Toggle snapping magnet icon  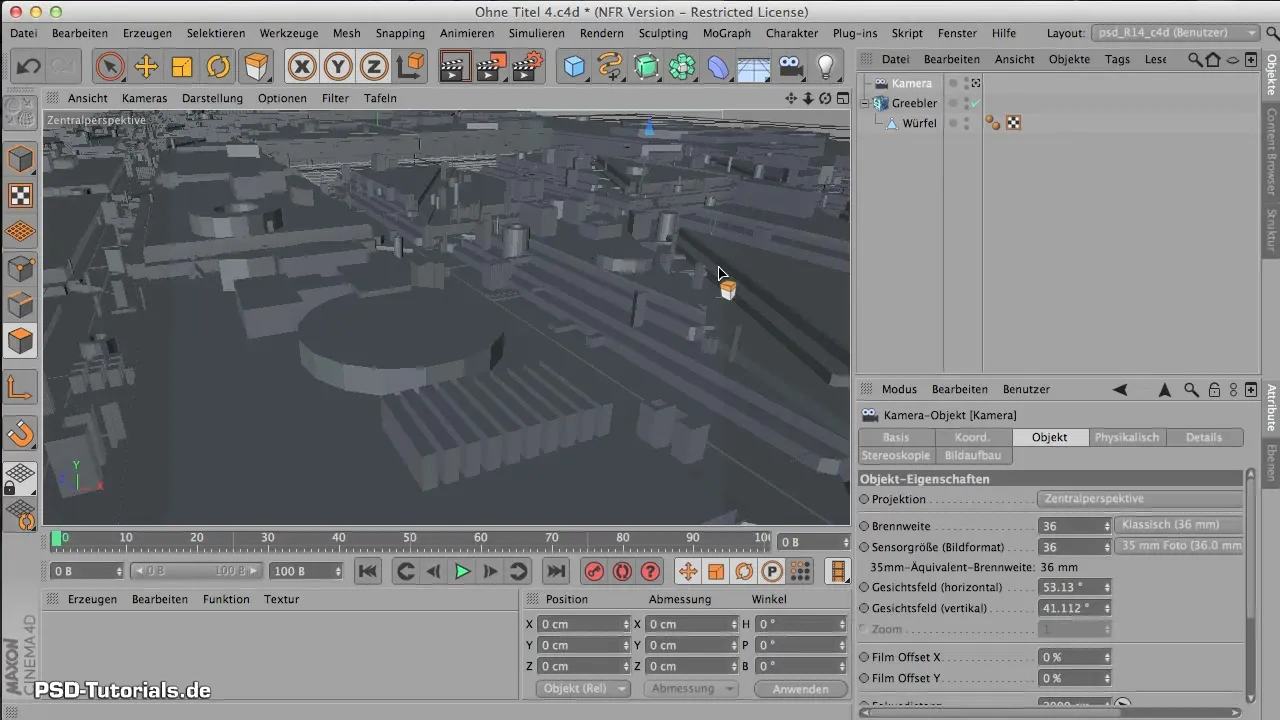tap(21, 433)
